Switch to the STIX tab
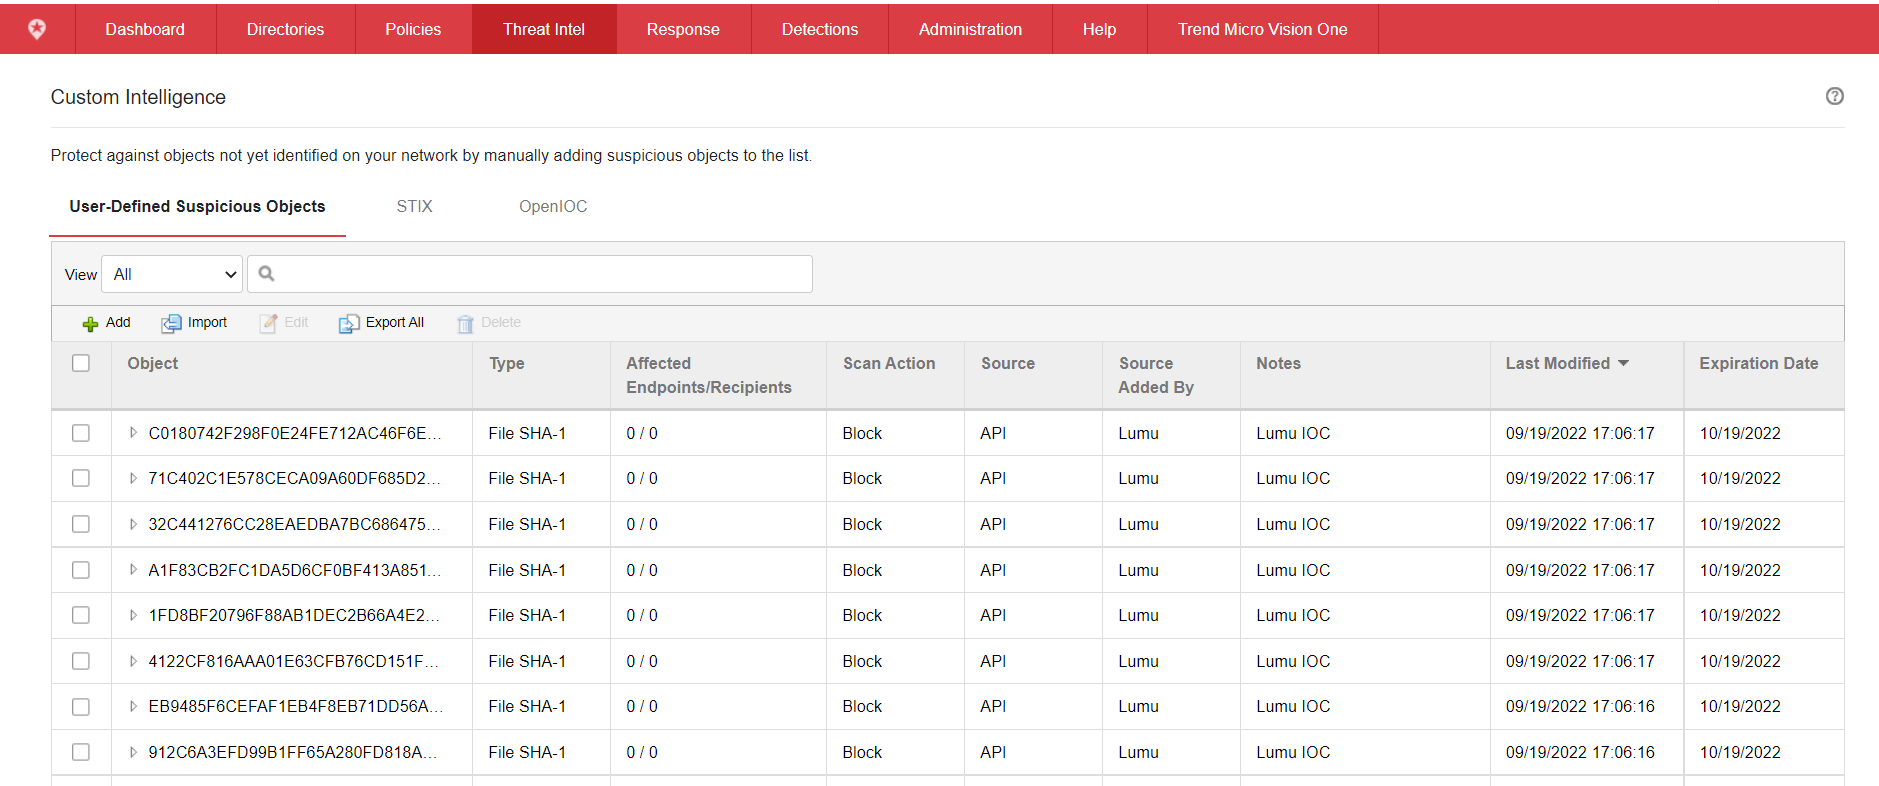 pos(414,206)
